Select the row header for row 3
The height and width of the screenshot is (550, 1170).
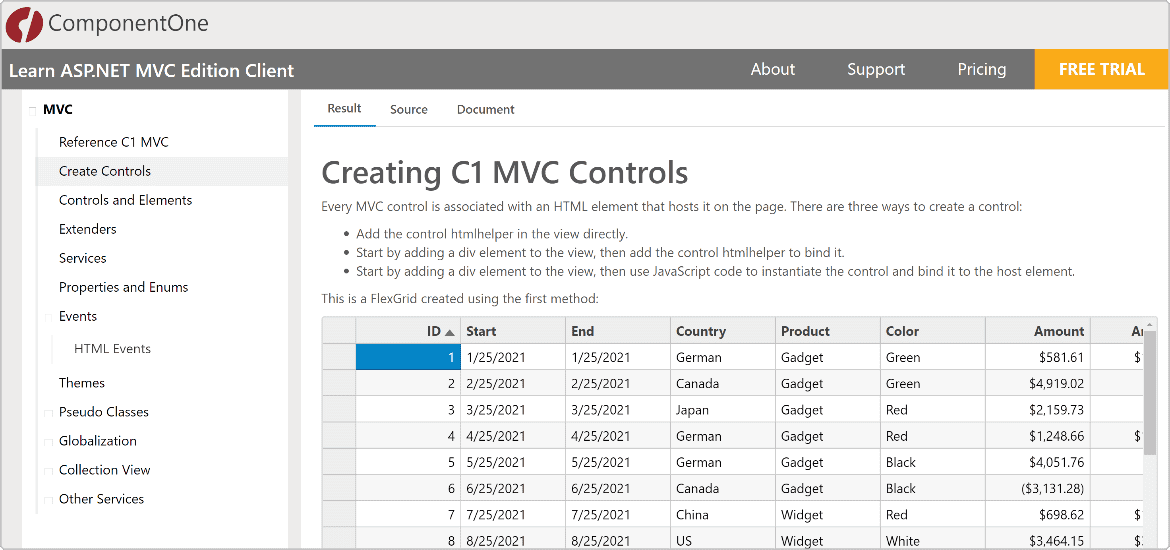coord(339,410)
